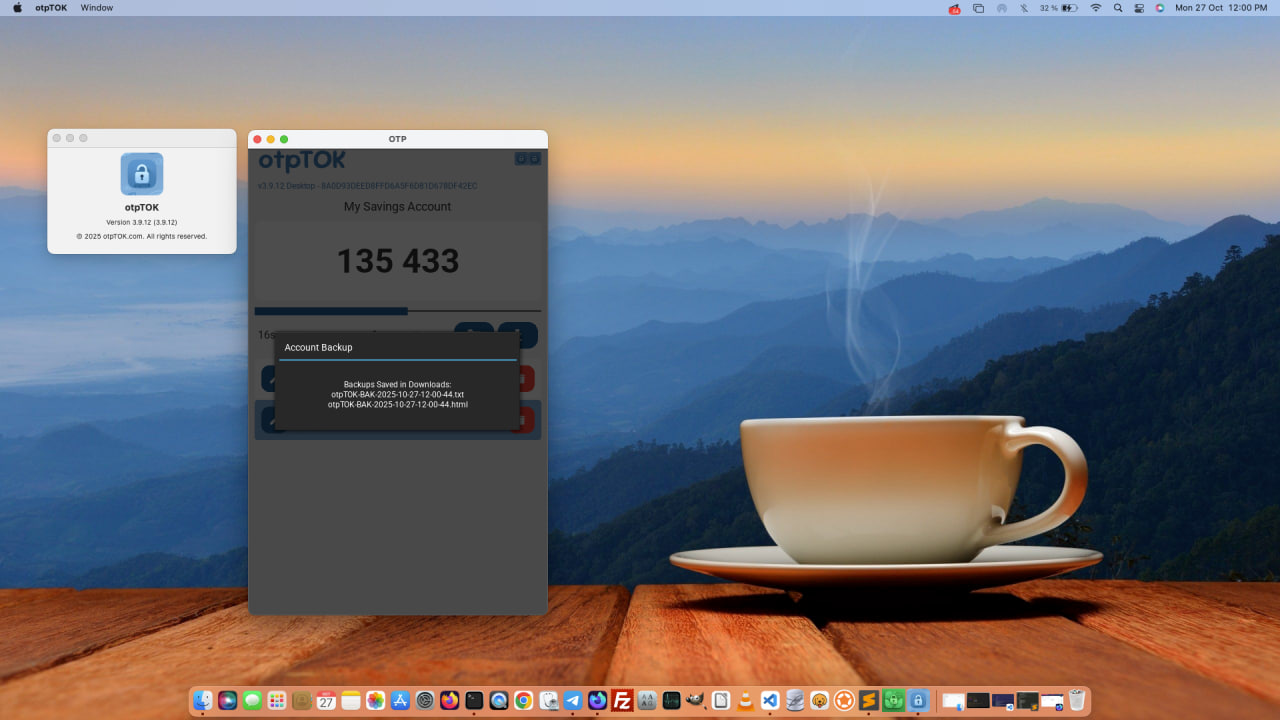Click the otpTOK lock logo in the About window
The width and height of the screenshot is (1280, 720).
click(x=141, y=174)
